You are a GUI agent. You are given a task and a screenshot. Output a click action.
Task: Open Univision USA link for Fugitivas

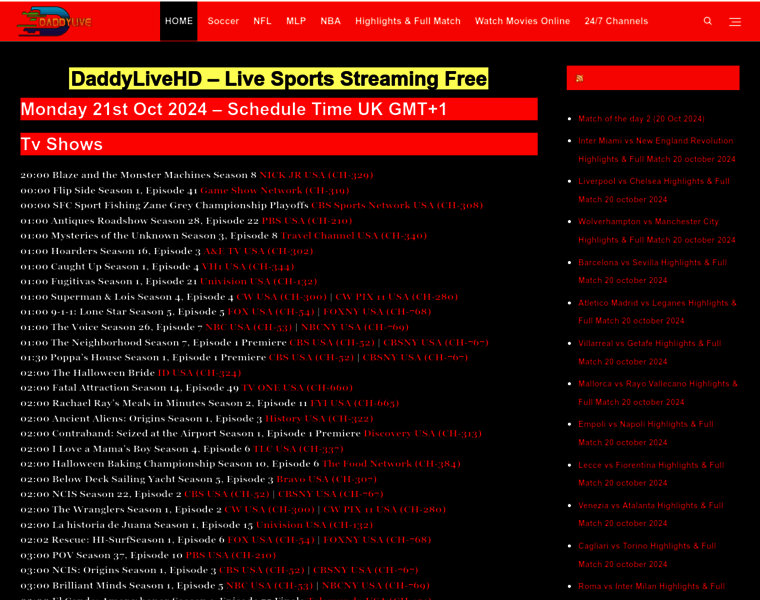tap(258, 282)
